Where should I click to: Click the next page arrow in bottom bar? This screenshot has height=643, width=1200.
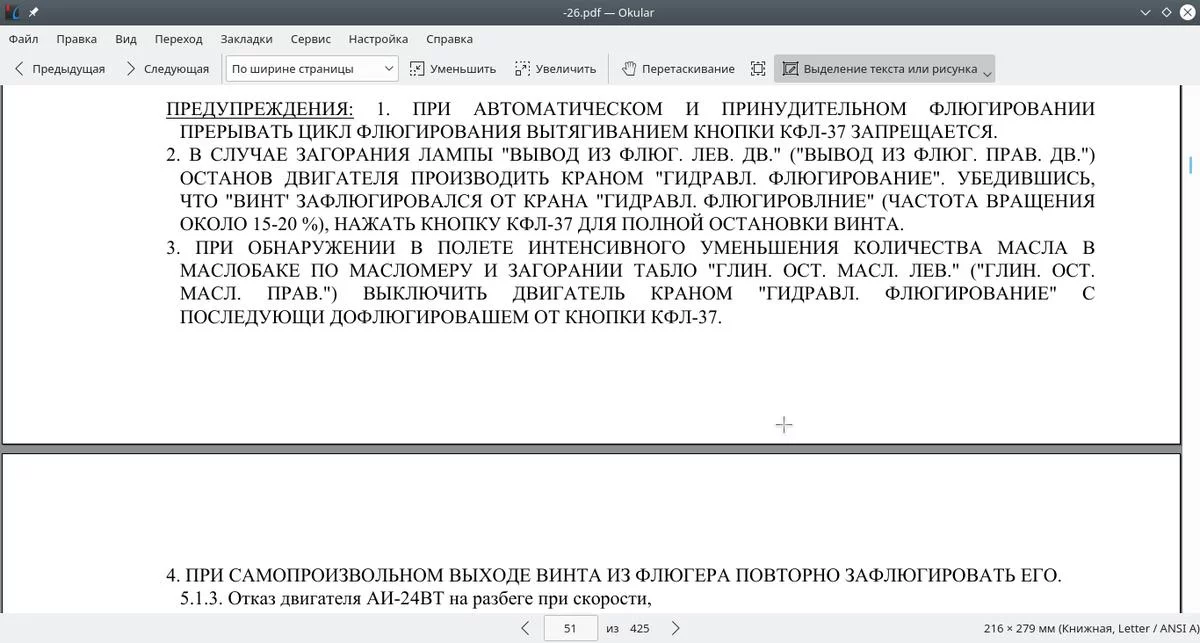click(675, 628)
